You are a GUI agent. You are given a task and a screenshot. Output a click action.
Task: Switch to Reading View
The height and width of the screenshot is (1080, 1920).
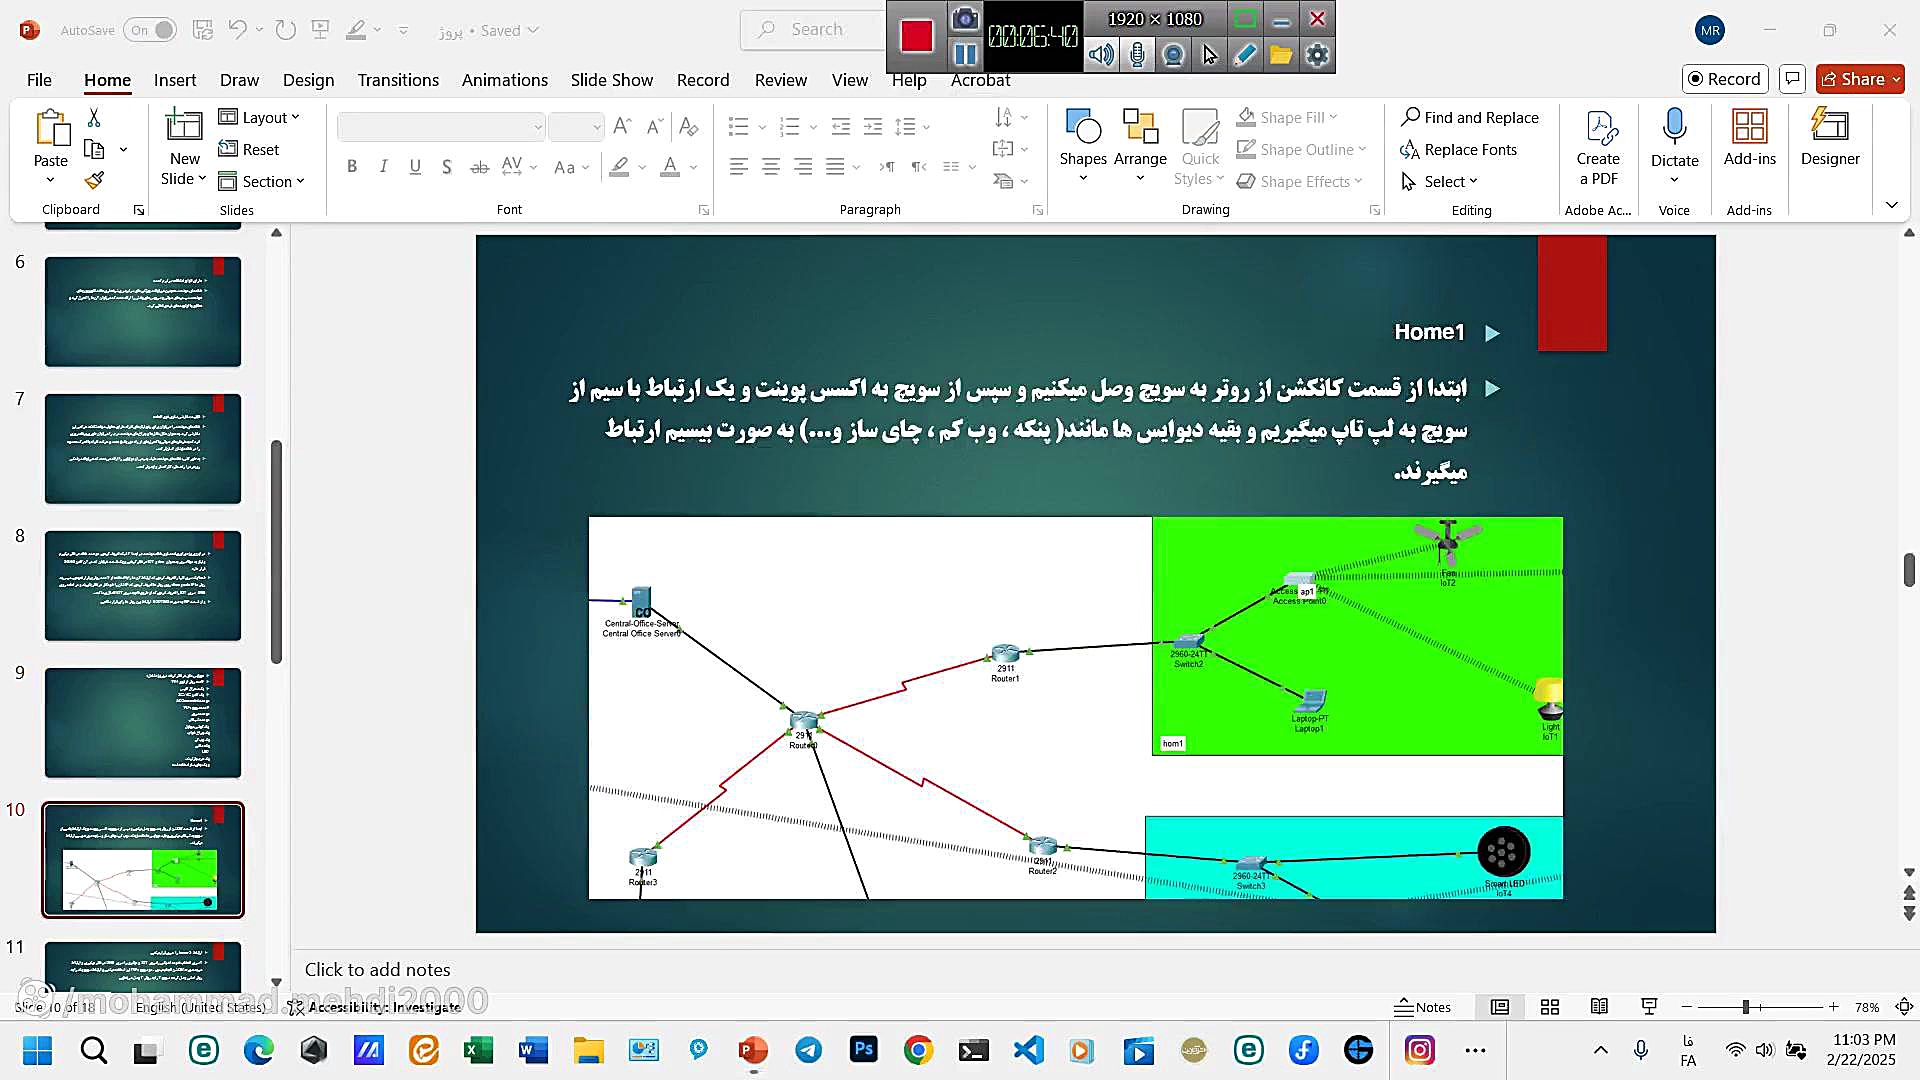[1599, 1007]
